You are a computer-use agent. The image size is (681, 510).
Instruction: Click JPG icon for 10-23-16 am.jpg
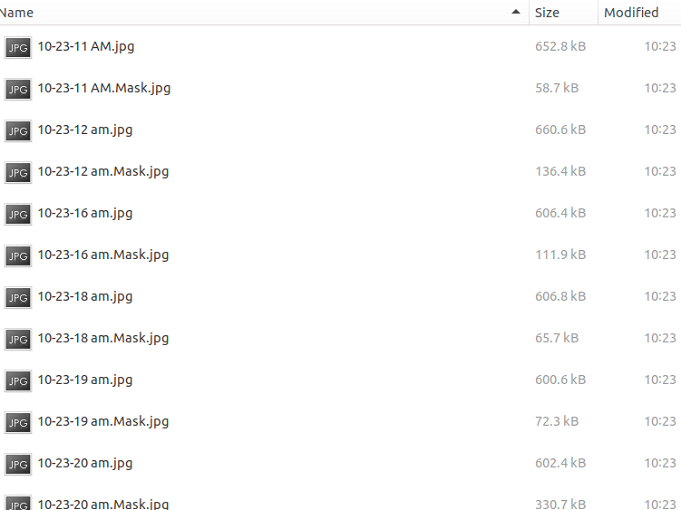point(18,214)
